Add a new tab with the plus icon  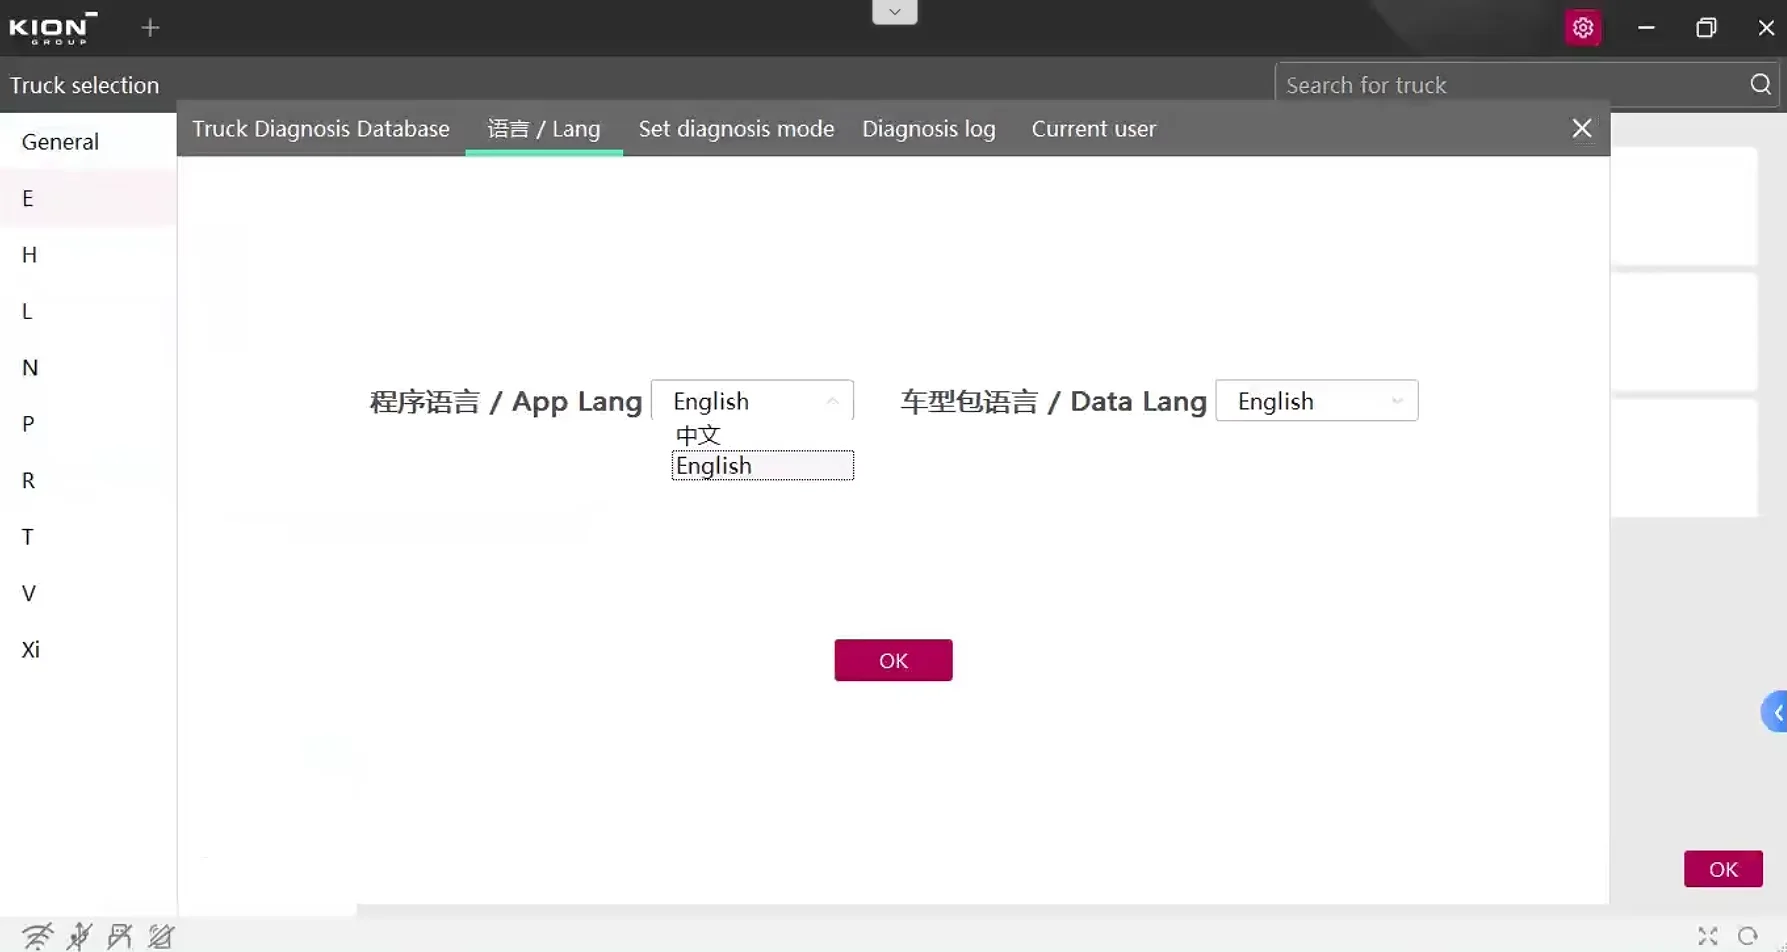point(150,28)
